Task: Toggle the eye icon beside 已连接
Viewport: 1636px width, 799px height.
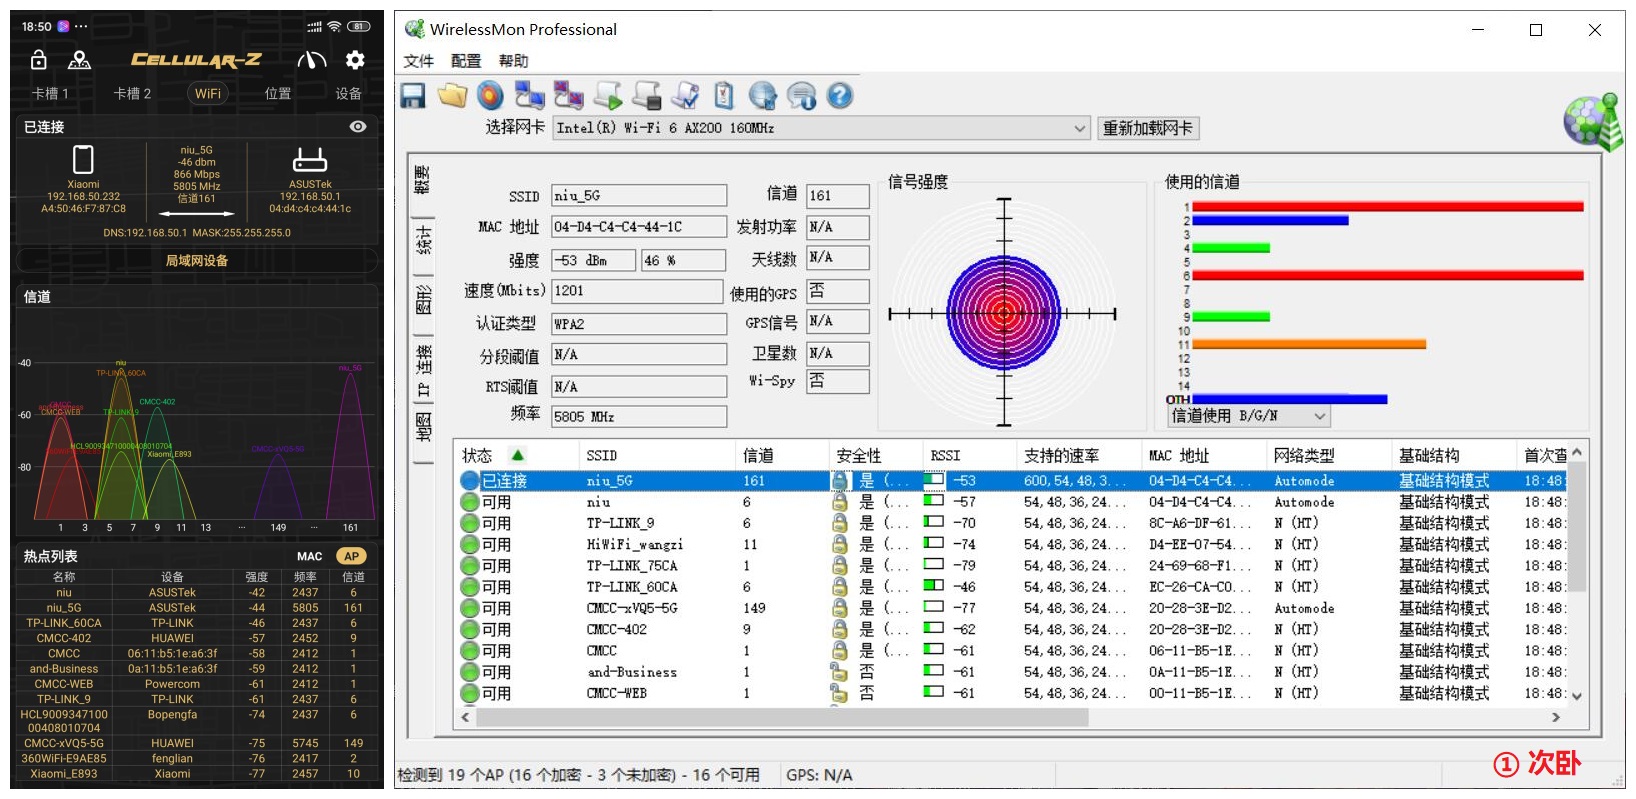Action: [358, 127]
